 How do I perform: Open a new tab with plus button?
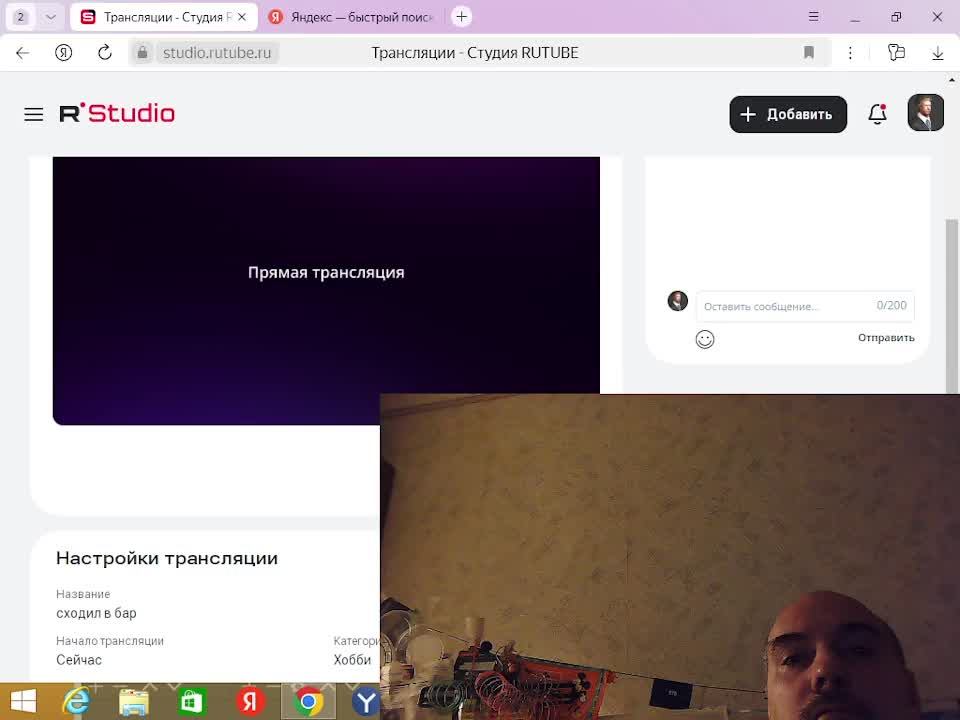[x=462, y=17]
